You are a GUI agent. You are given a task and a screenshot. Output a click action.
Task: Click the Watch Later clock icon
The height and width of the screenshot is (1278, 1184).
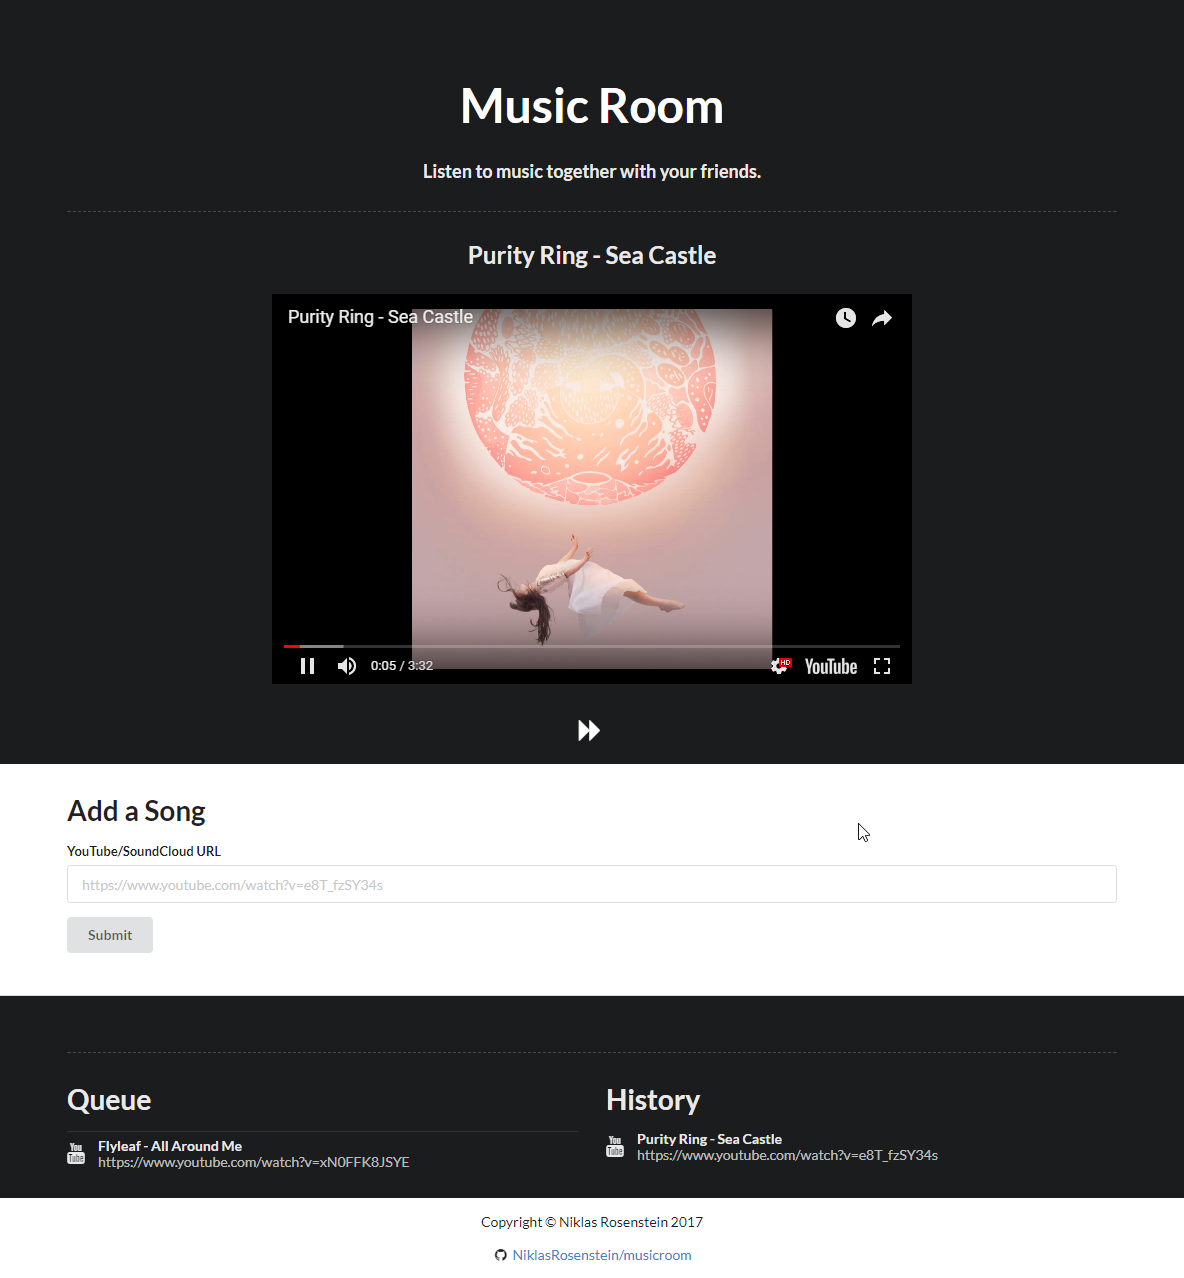click(846, 318)
